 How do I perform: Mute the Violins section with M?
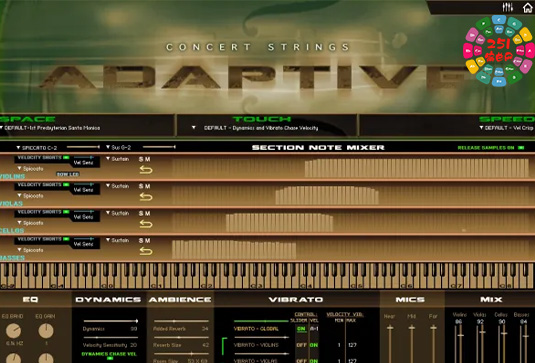click(x=147, y=159)
